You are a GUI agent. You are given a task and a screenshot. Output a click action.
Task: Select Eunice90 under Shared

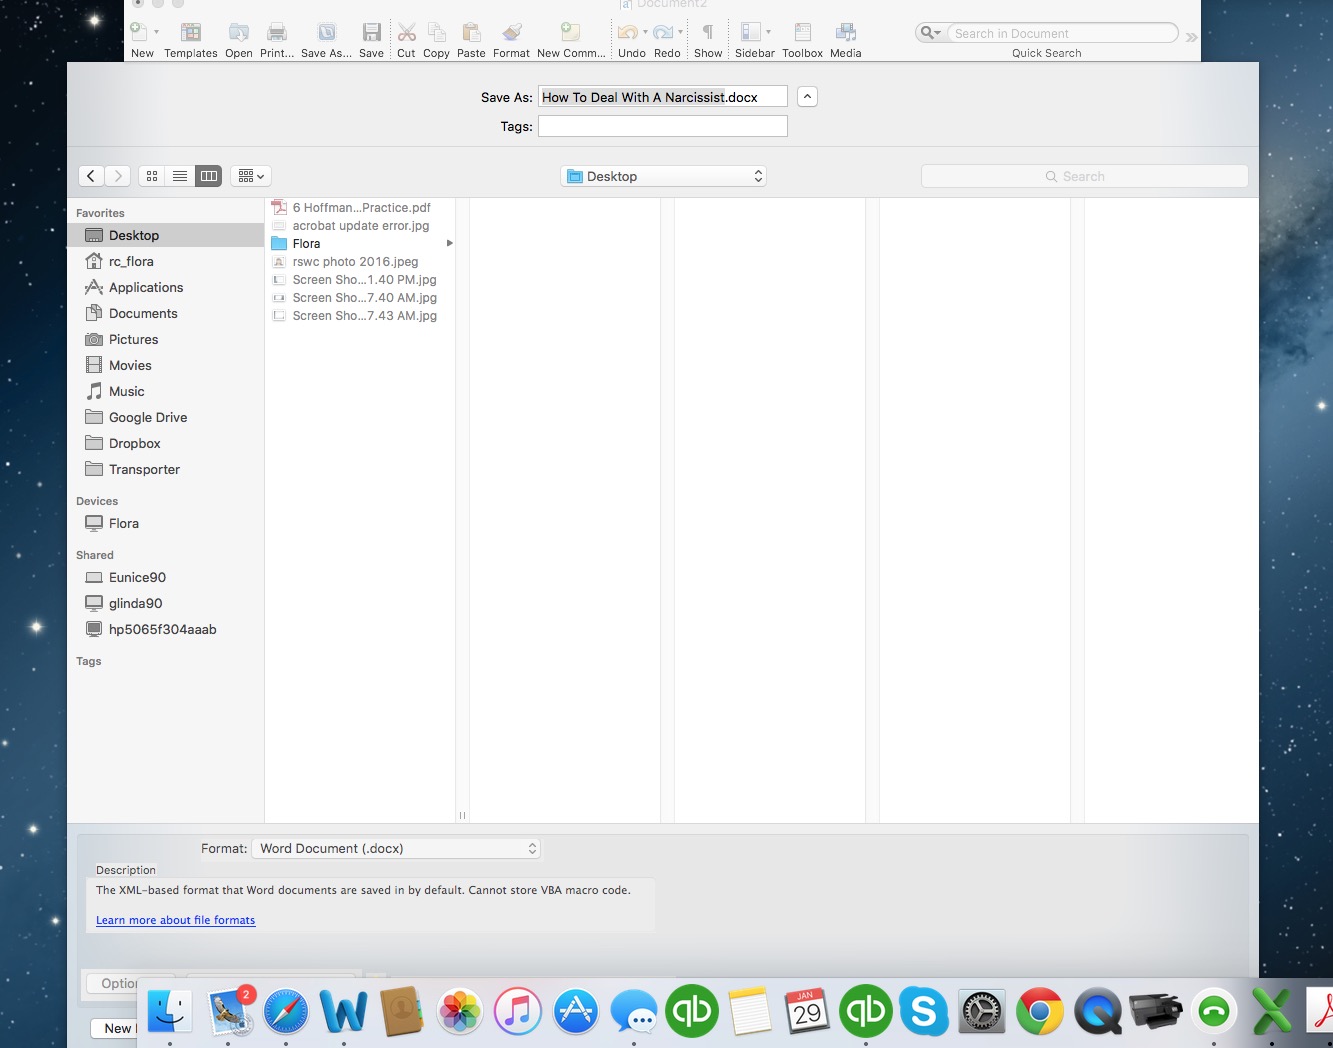pos(166,577)
